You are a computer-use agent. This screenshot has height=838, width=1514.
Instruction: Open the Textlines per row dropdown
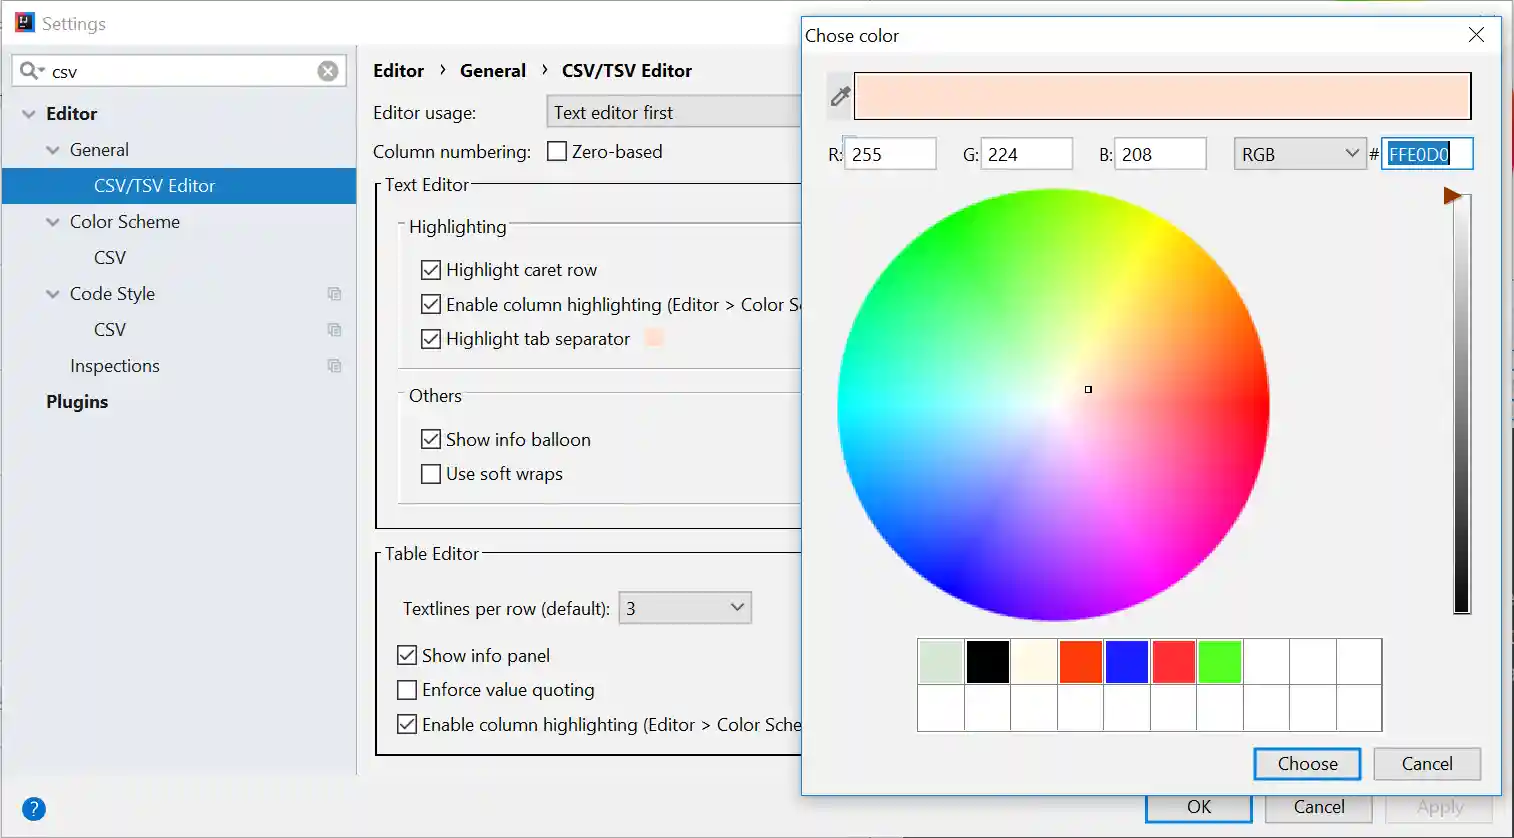click(x=684, y=607)
